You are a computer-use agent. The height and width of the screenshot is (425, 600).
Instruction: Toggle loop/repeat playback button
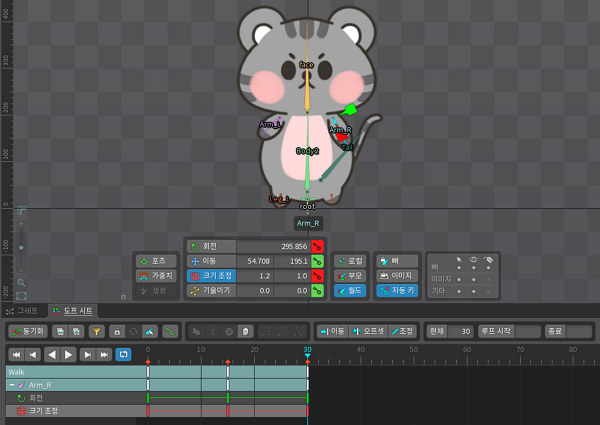point(123,355)
